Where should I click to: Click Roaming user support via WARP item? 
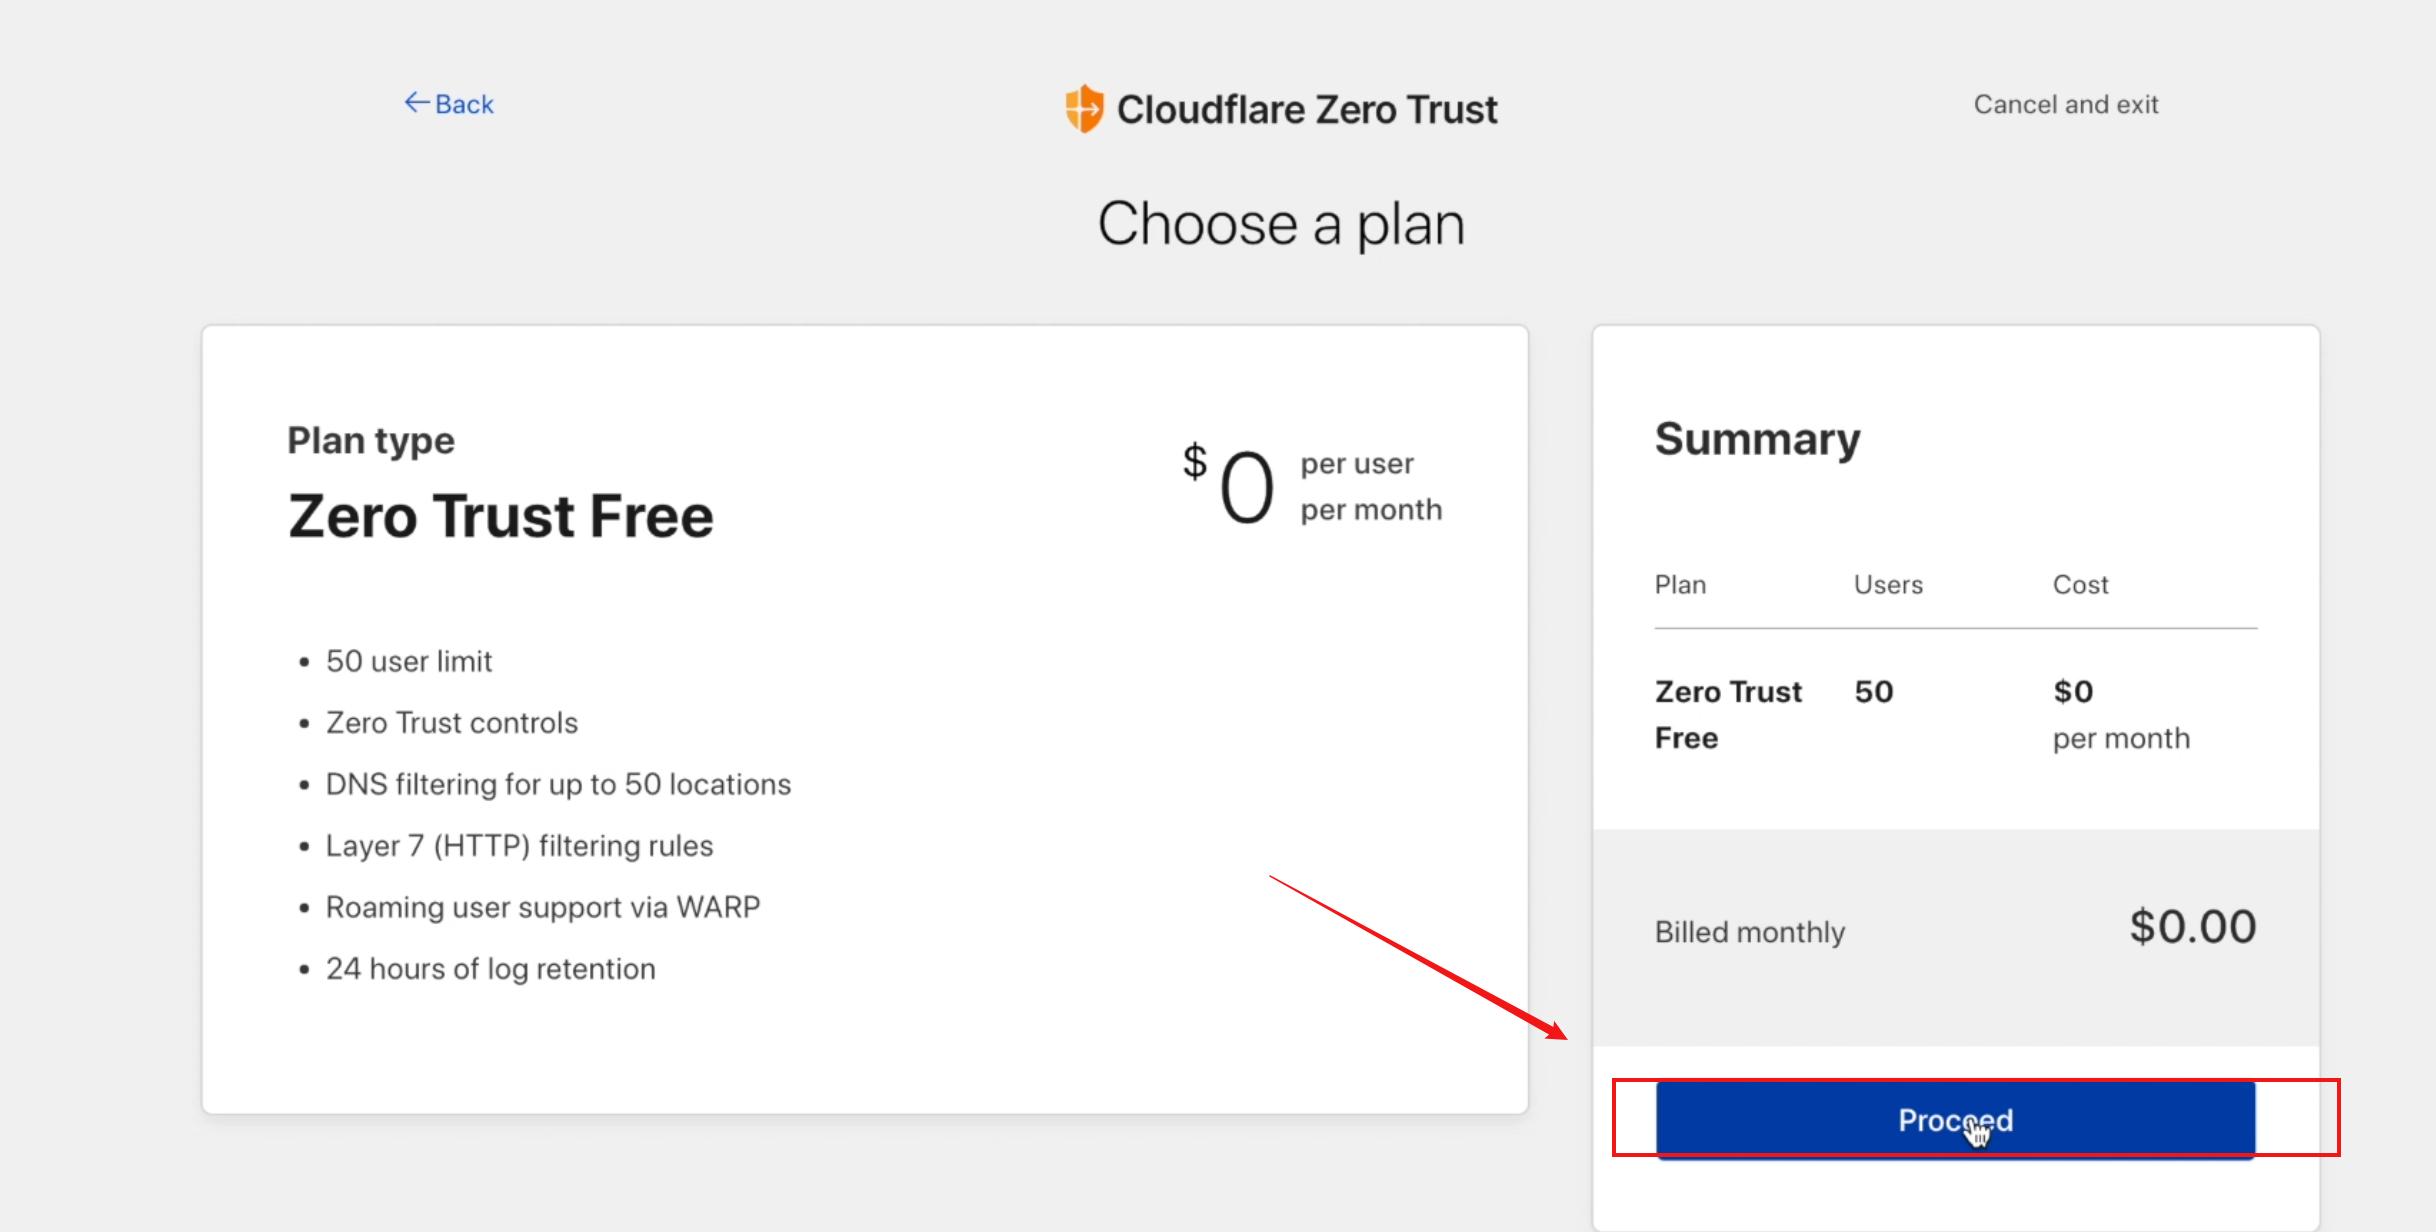tap(542, 908)
